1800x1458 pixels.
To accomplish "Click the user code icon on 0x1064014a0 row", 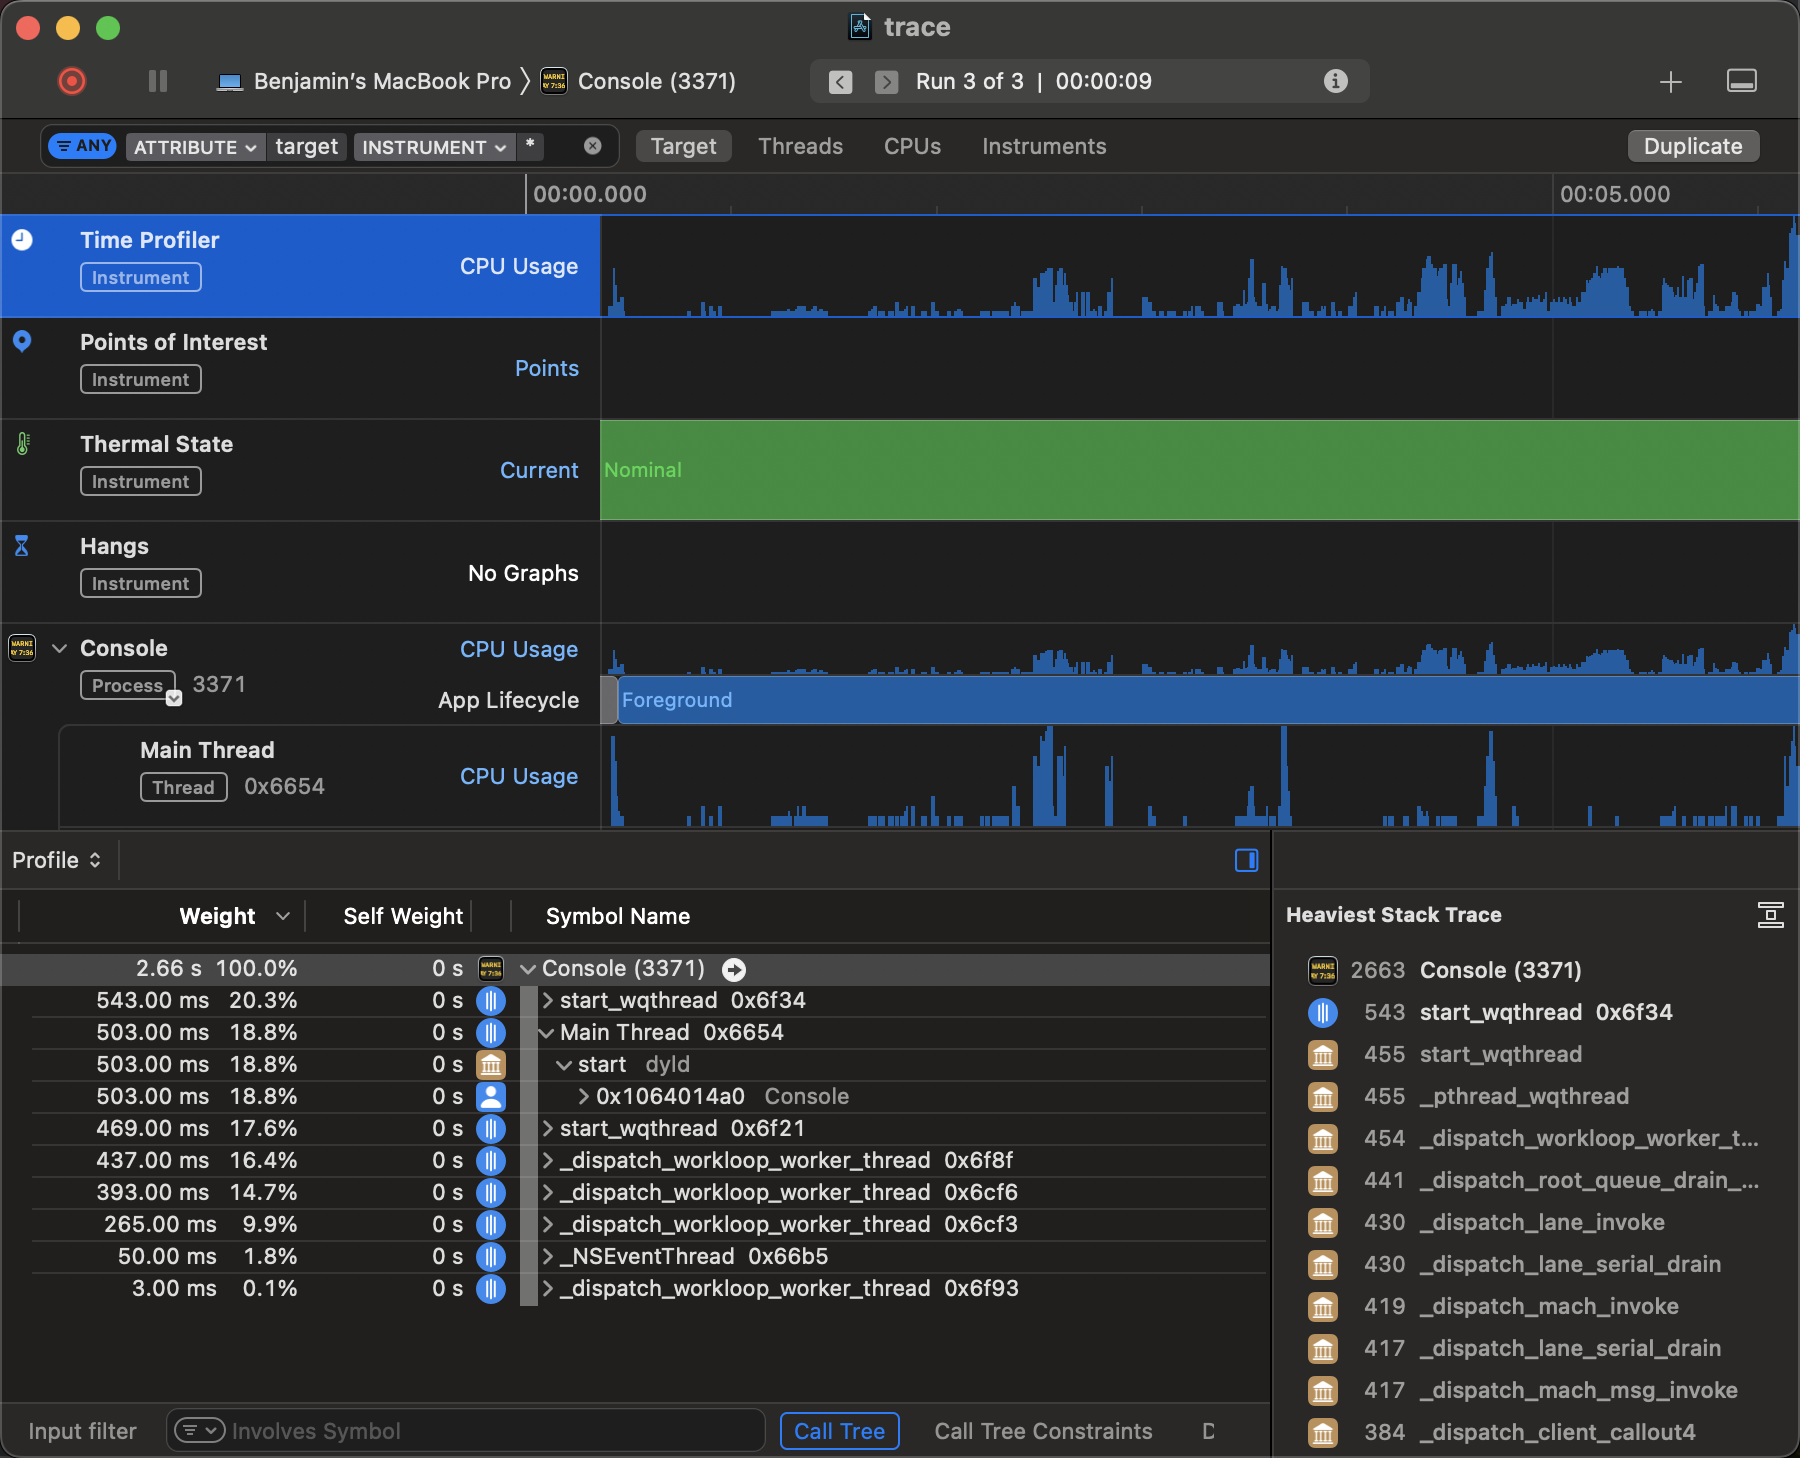I will pos(491,1097).
